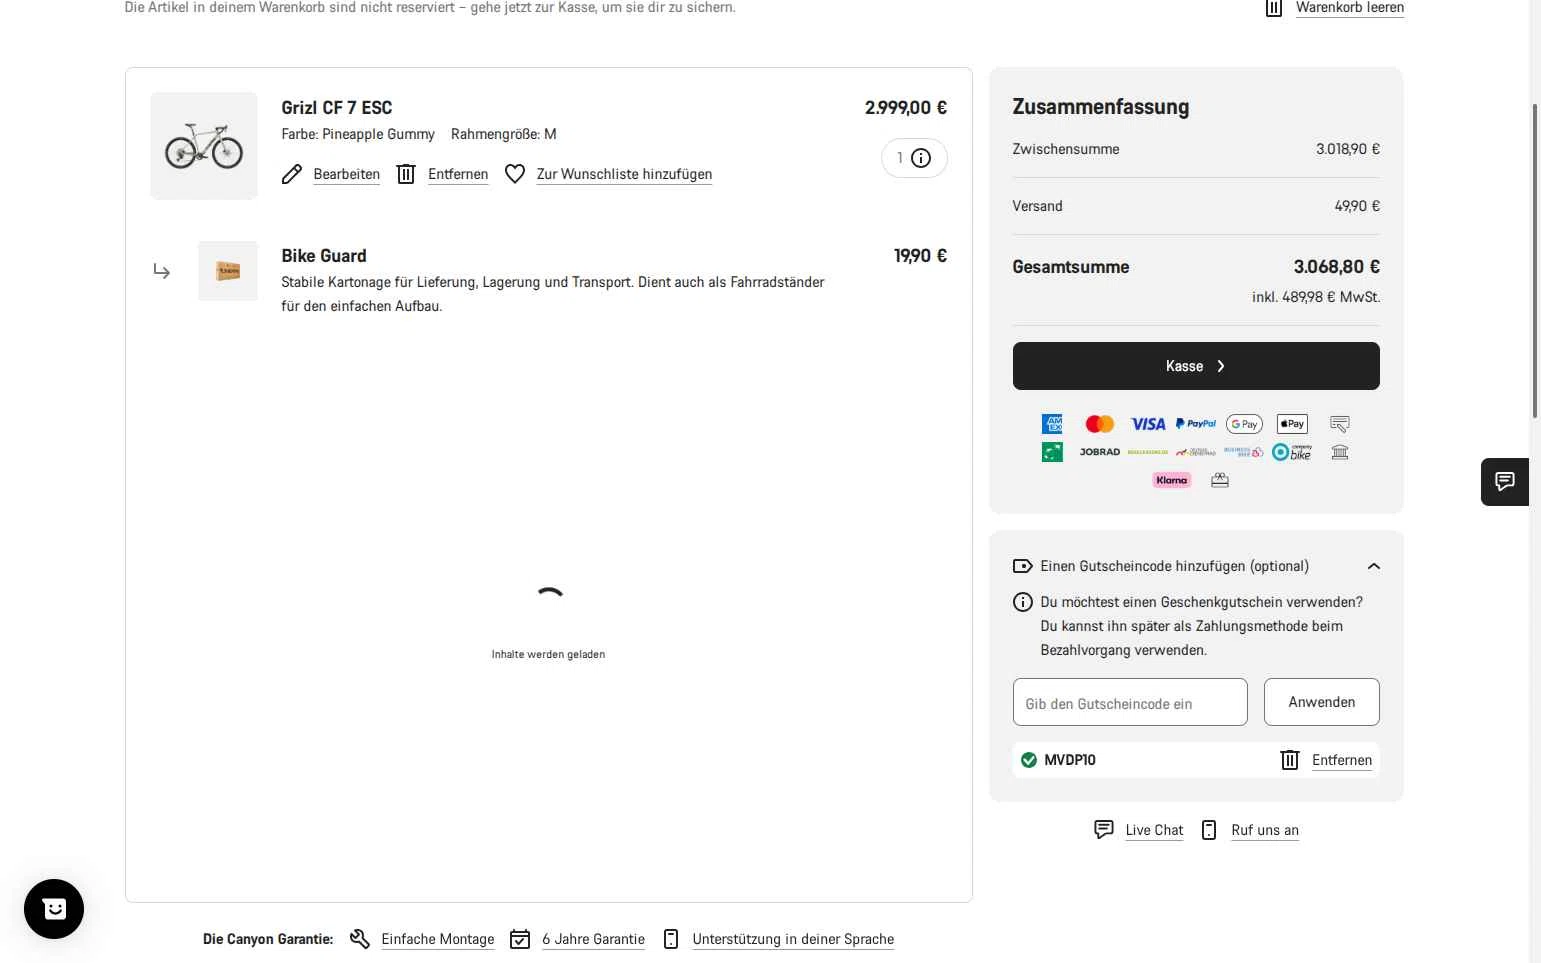Click the wrench icon beside Einfache Montage

pyautogui.click(x=360, y=939)
